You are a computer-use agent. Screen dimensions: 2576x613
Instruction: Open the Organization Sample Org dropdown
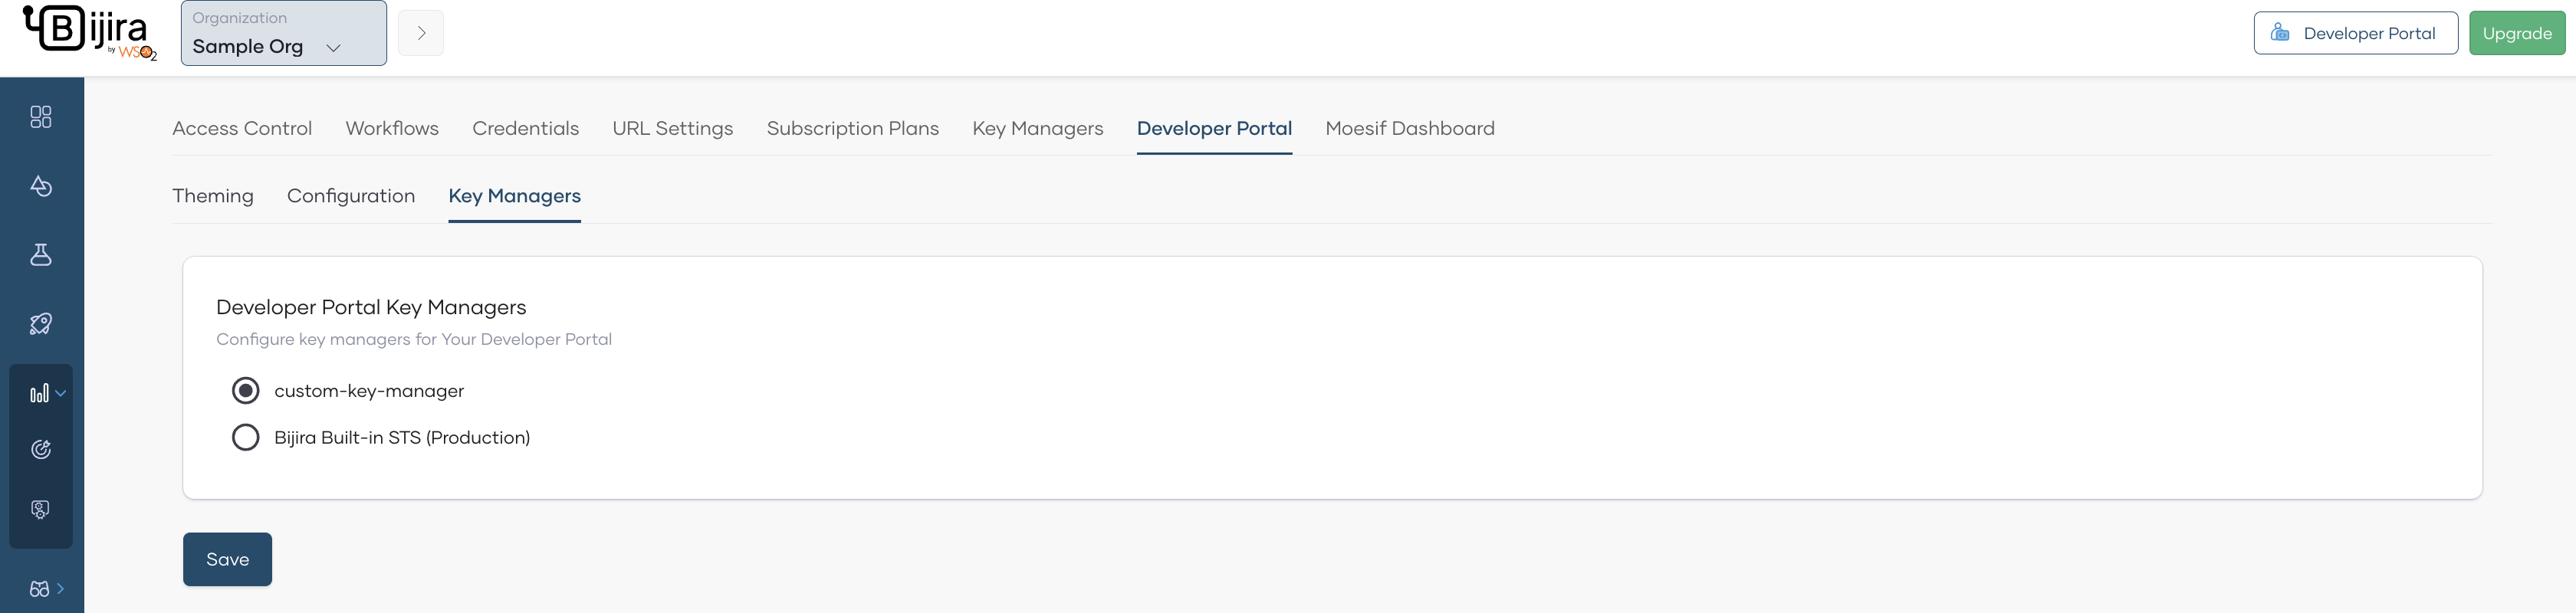[x=283, y=34]
